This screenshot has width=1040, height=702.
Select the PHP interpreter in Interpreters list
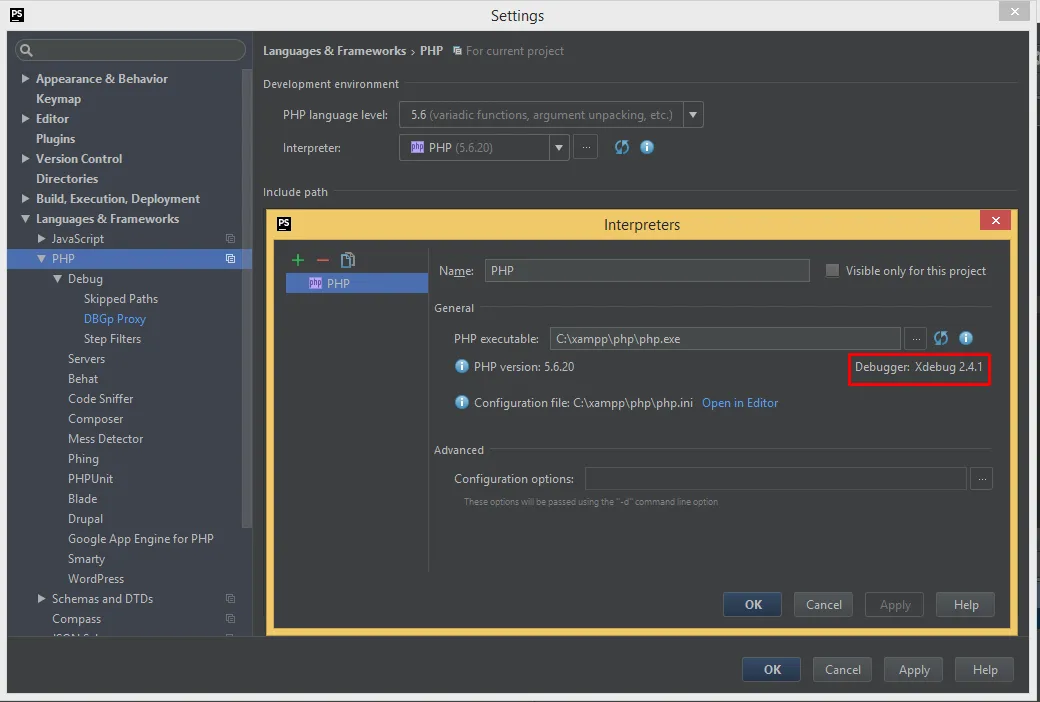[357, 283]
